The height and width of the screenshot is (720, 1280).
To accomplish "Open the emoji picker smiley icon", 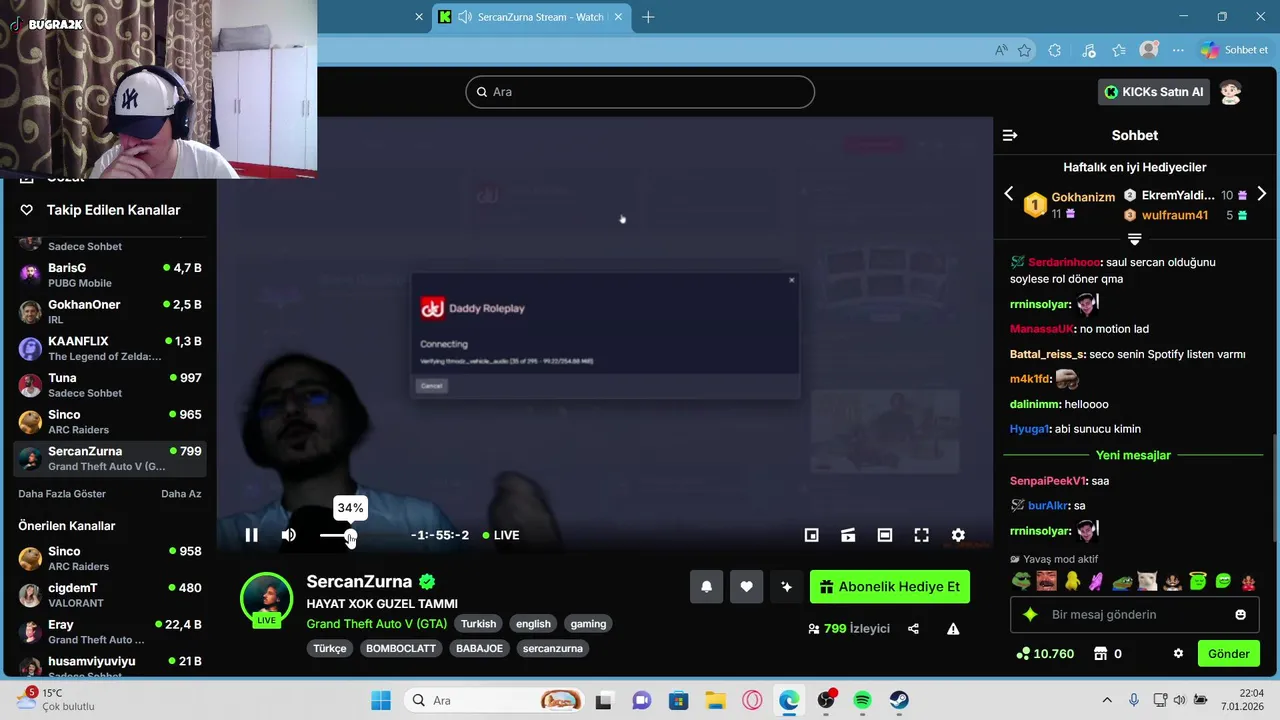I will (x=1241, y=615).
